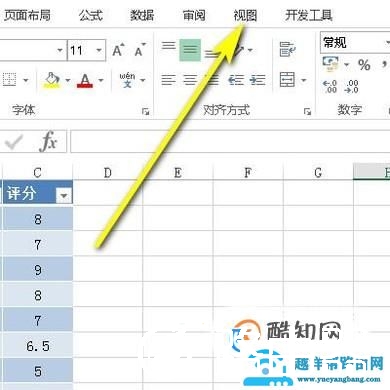Align text left icon
Screen dimensions: 390x390
[x=168, y=80]
